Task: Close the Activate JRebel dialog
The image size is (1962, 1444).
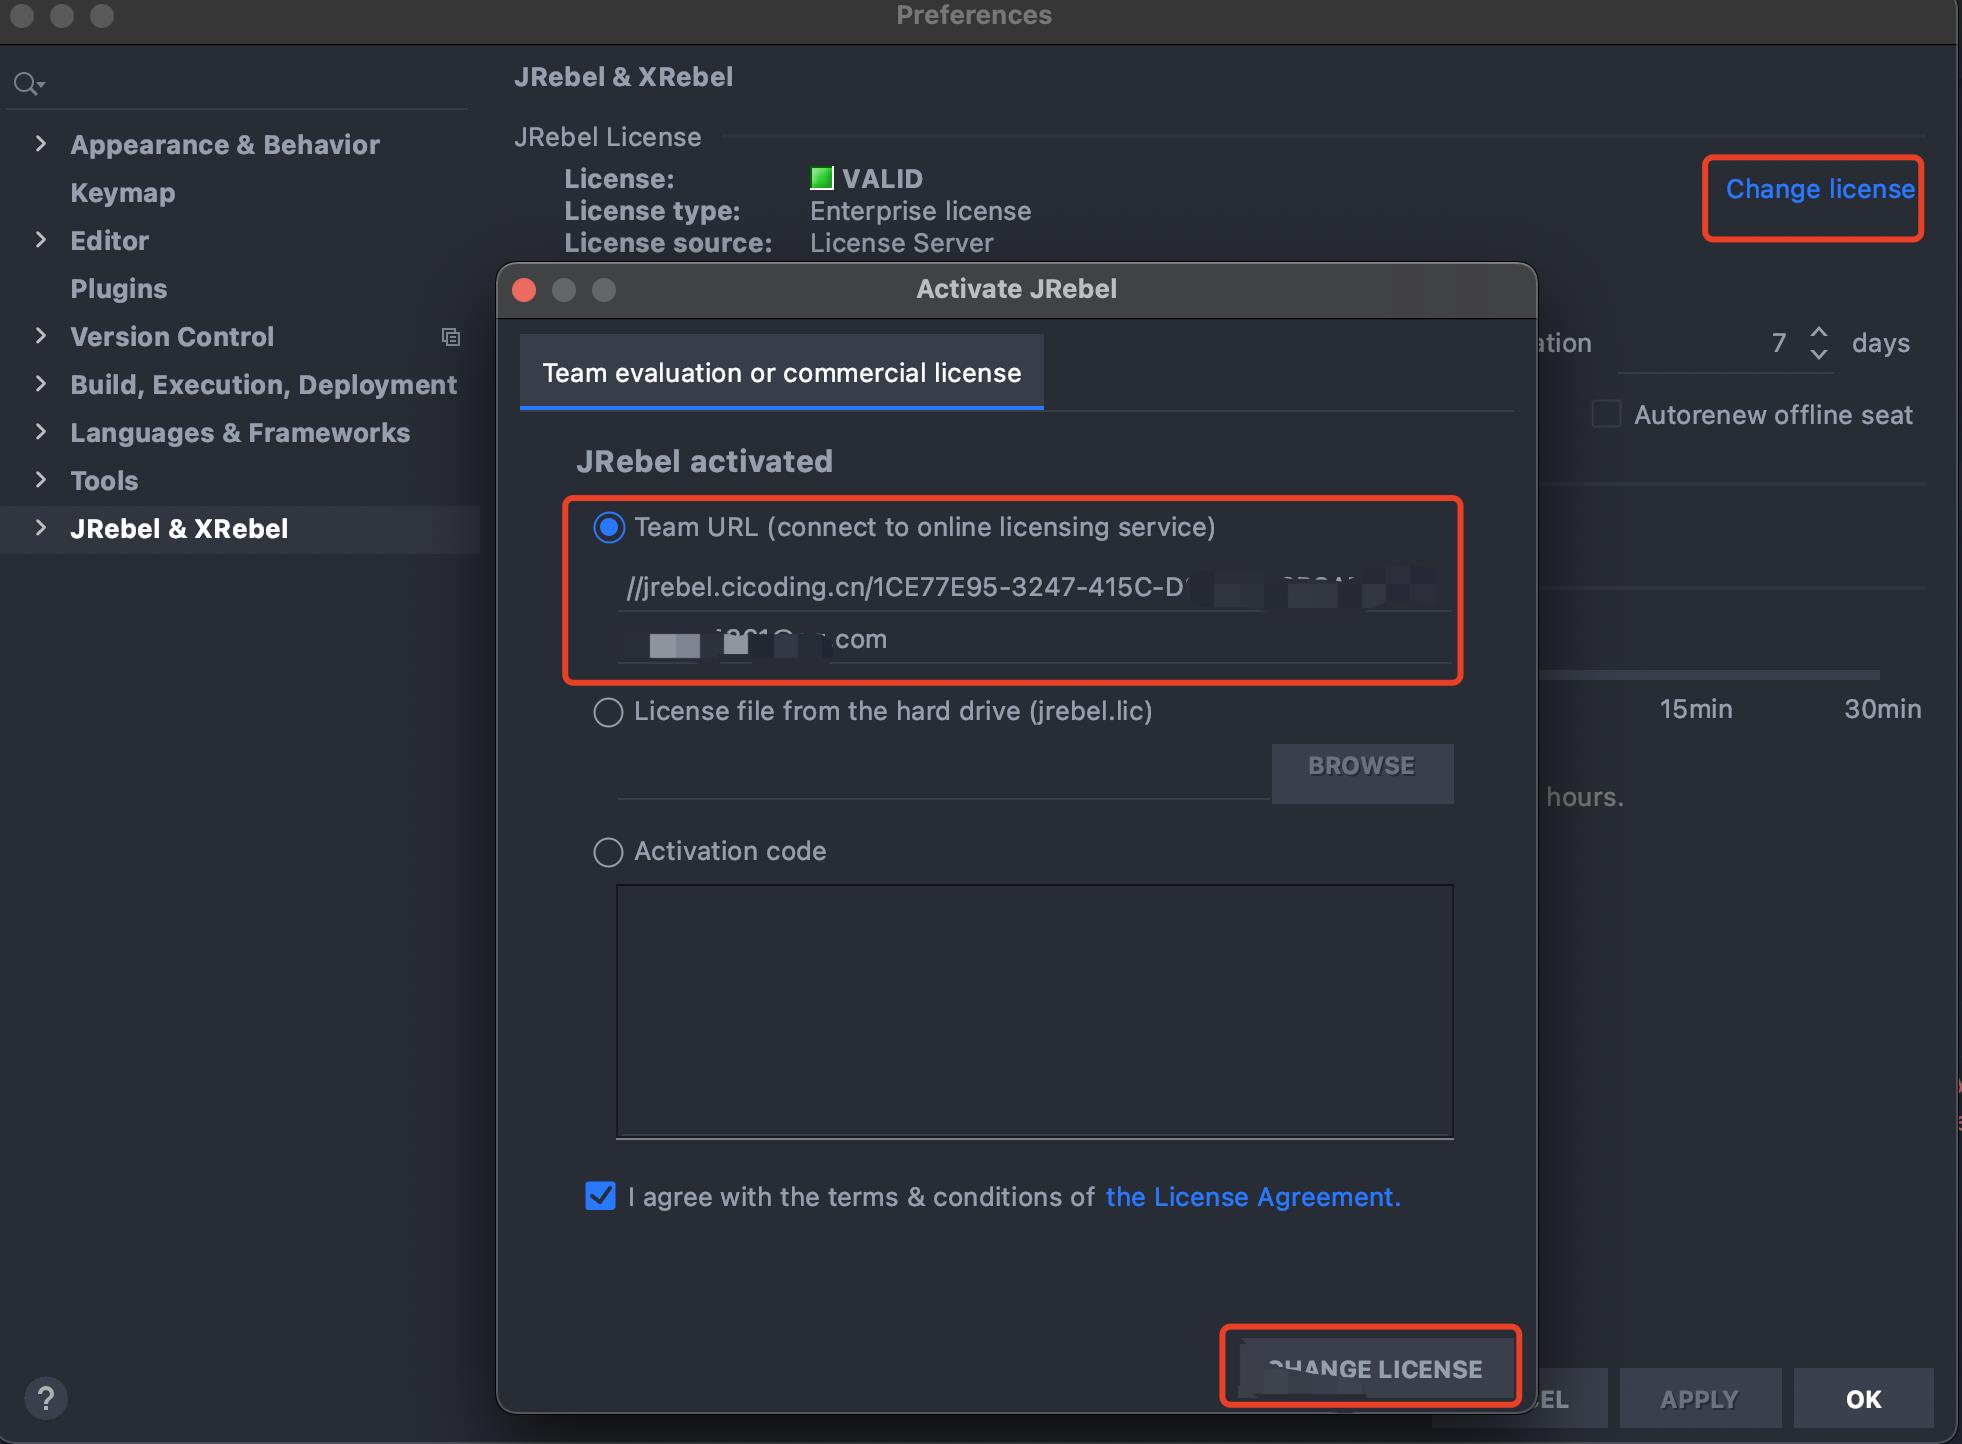Action: coord(524,290)
